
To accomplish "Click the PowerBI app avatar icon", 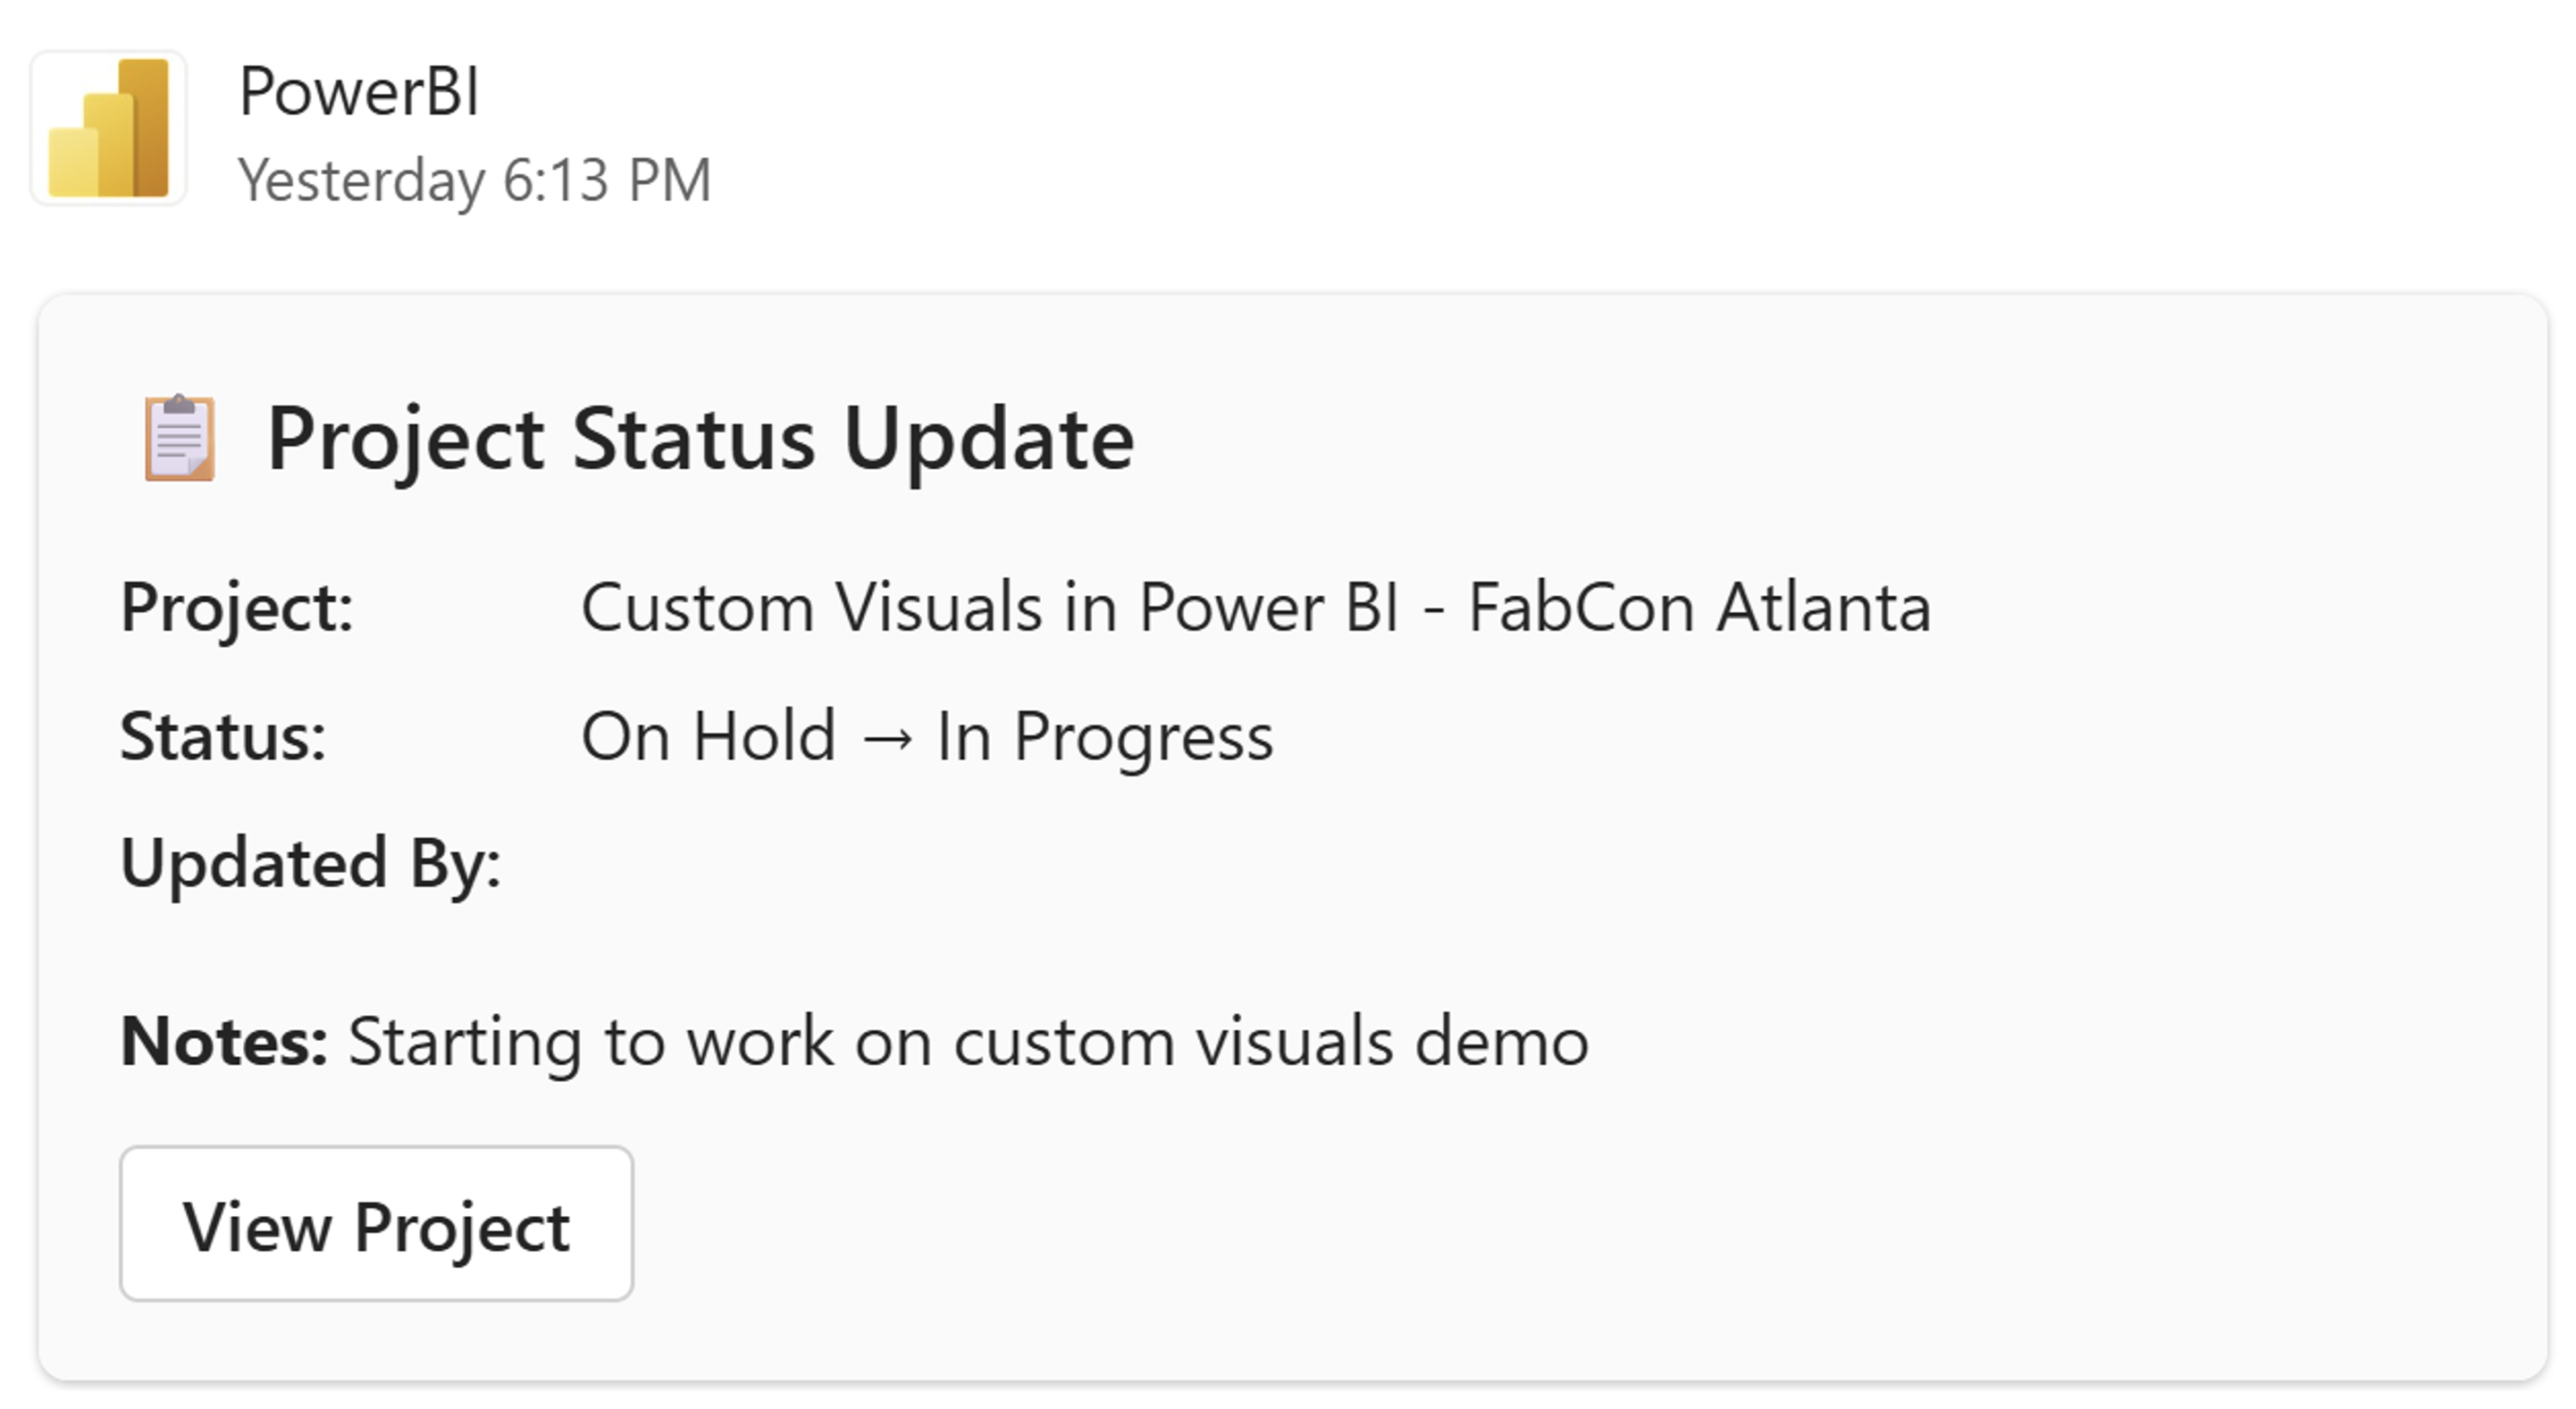I will click(x=108, y=128).
